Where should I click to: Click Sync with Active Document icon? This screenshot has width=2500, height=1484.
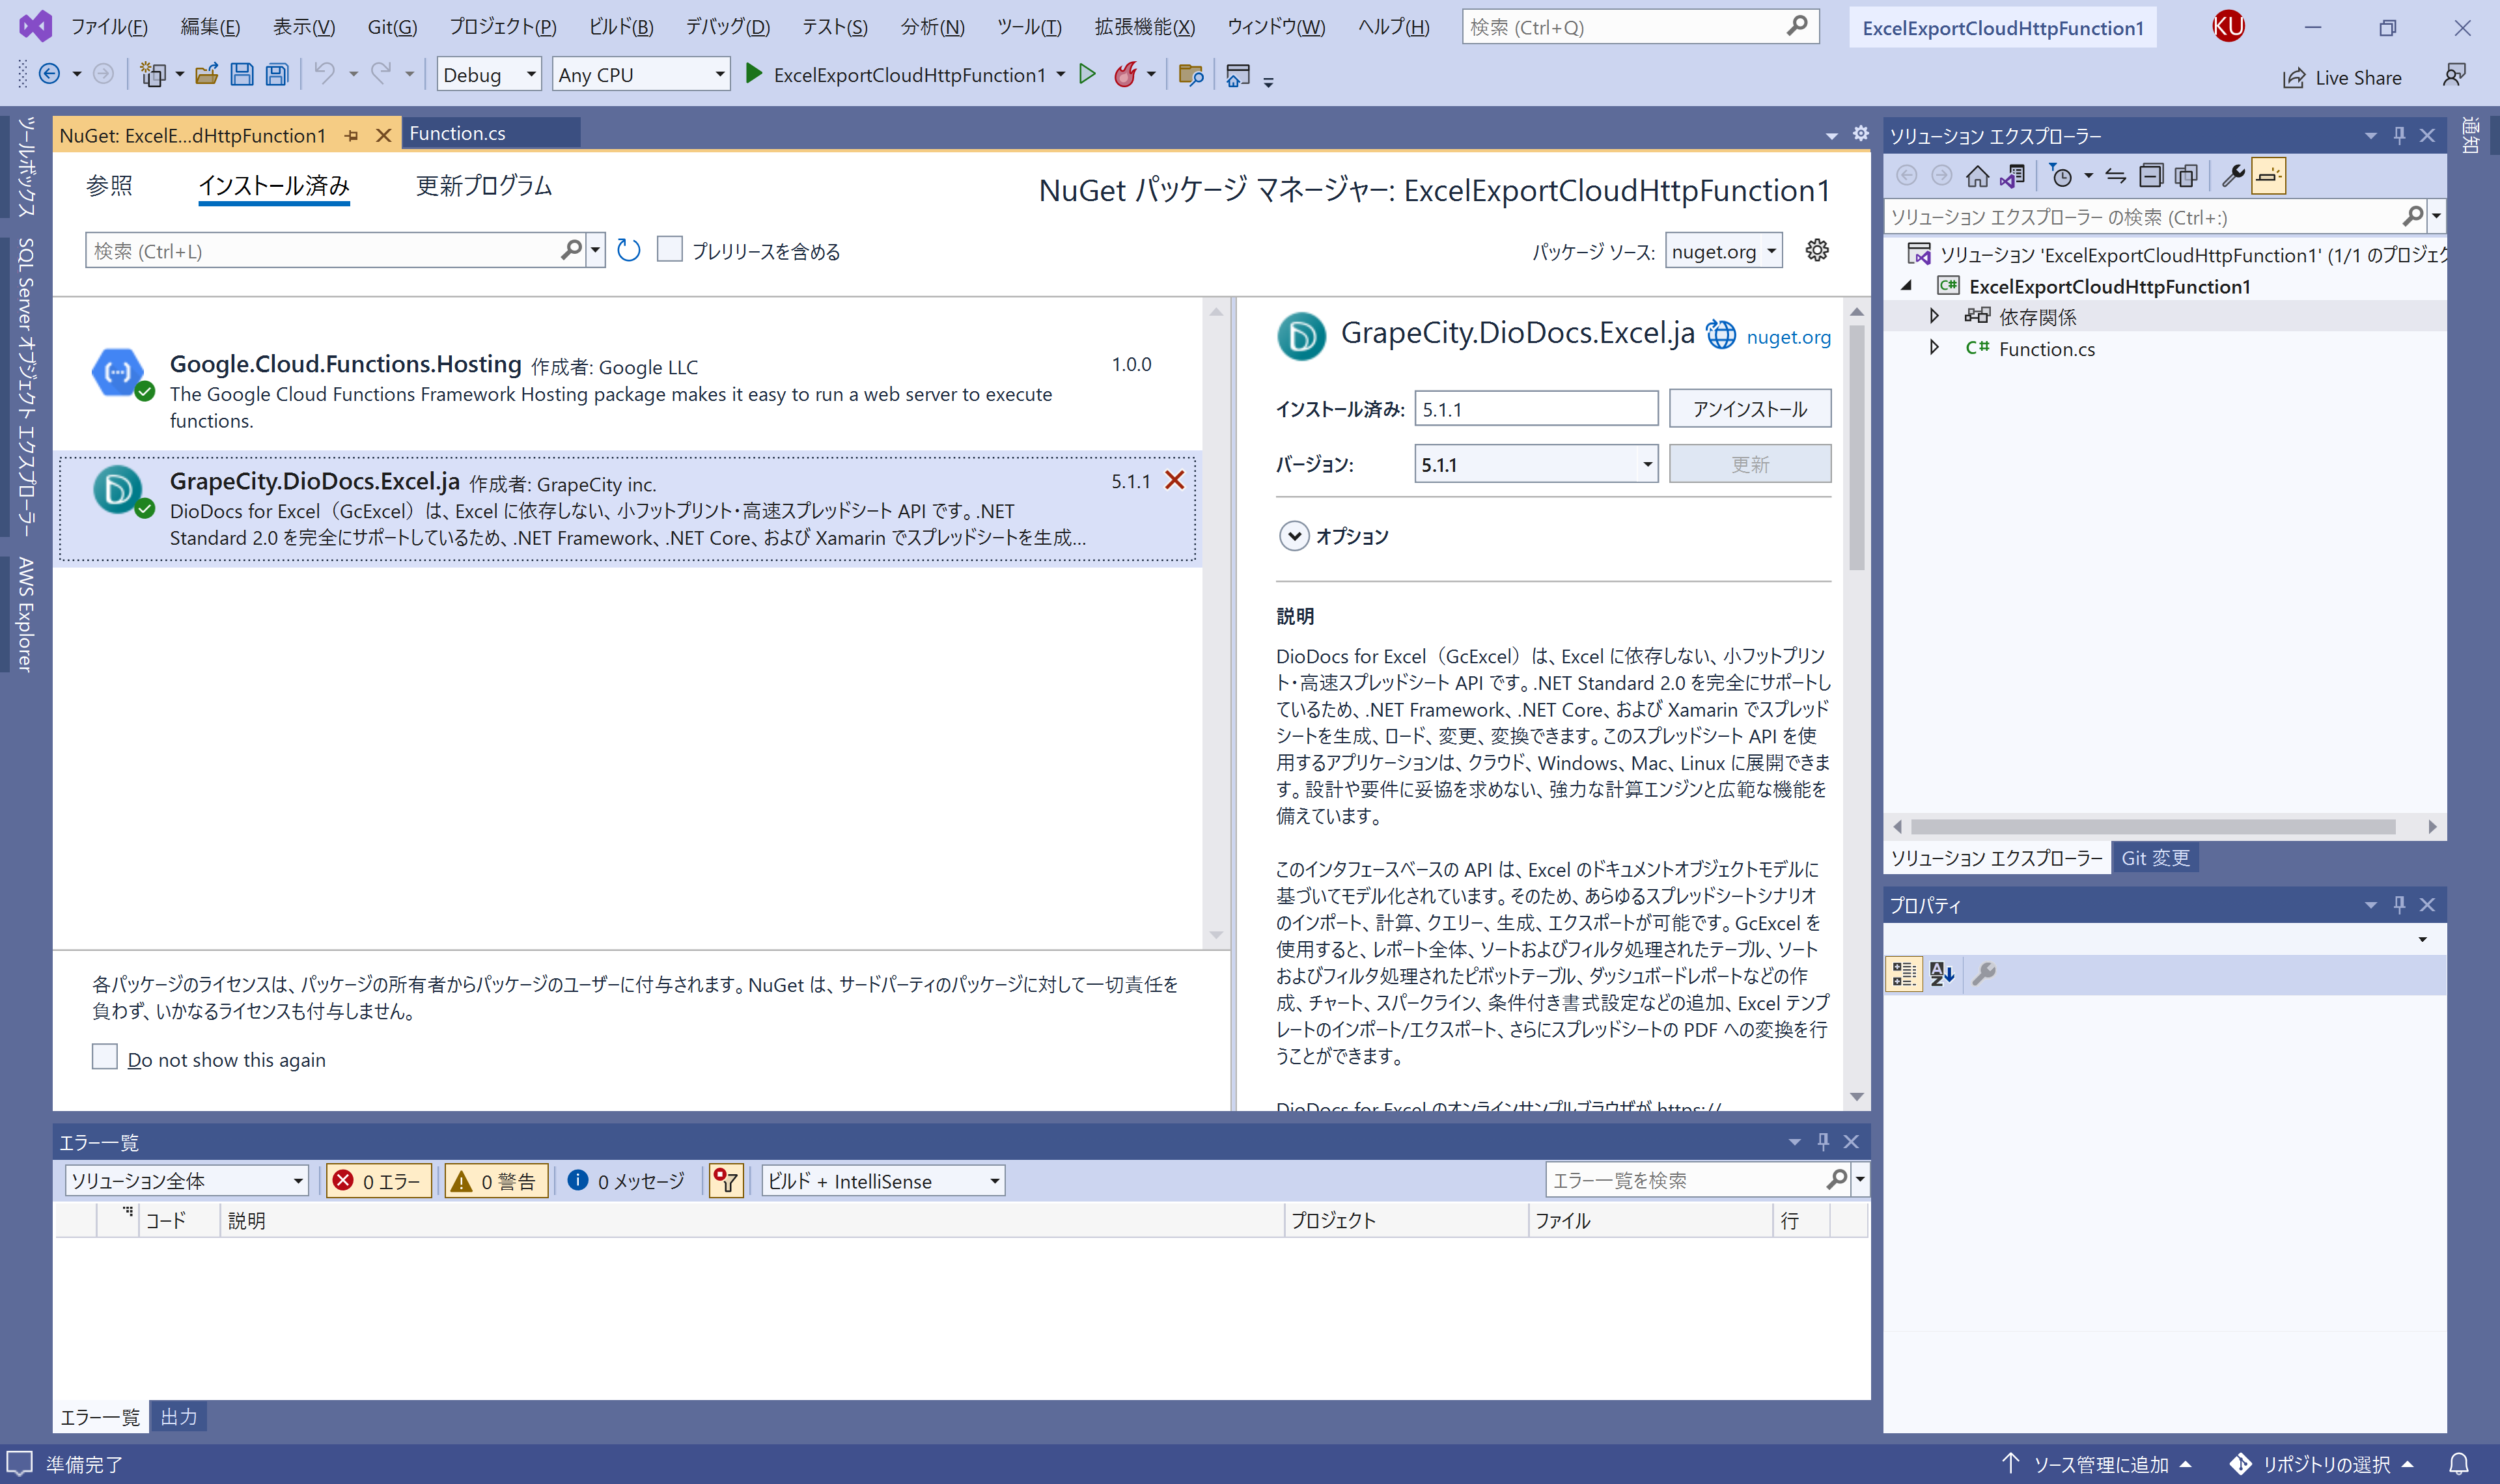(x=2116, y=177)
